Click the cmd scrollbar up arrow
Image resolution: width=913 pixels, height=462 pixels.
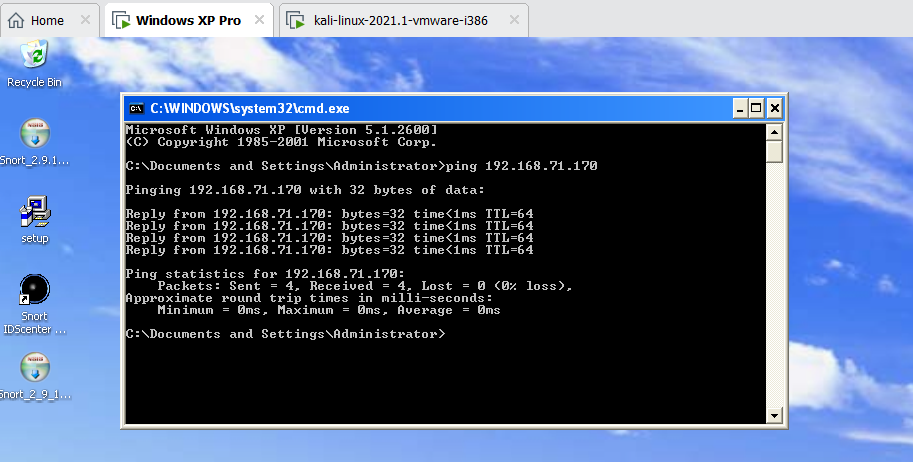tap(774, 132)
